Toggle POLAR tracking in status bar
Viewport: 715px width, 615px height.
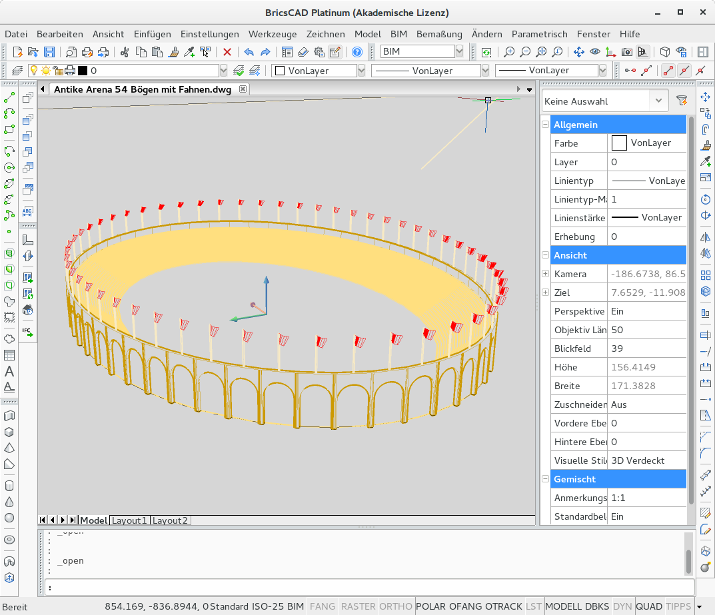[430, 606]
